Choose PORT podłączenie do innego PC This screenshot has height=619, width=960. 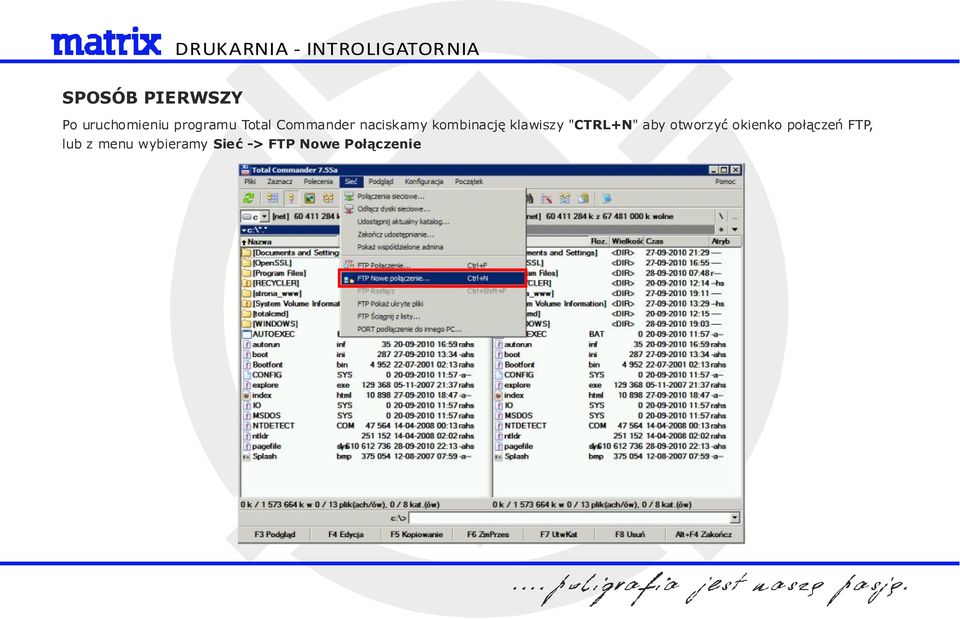pyautogui.click(x=432, y=329)
